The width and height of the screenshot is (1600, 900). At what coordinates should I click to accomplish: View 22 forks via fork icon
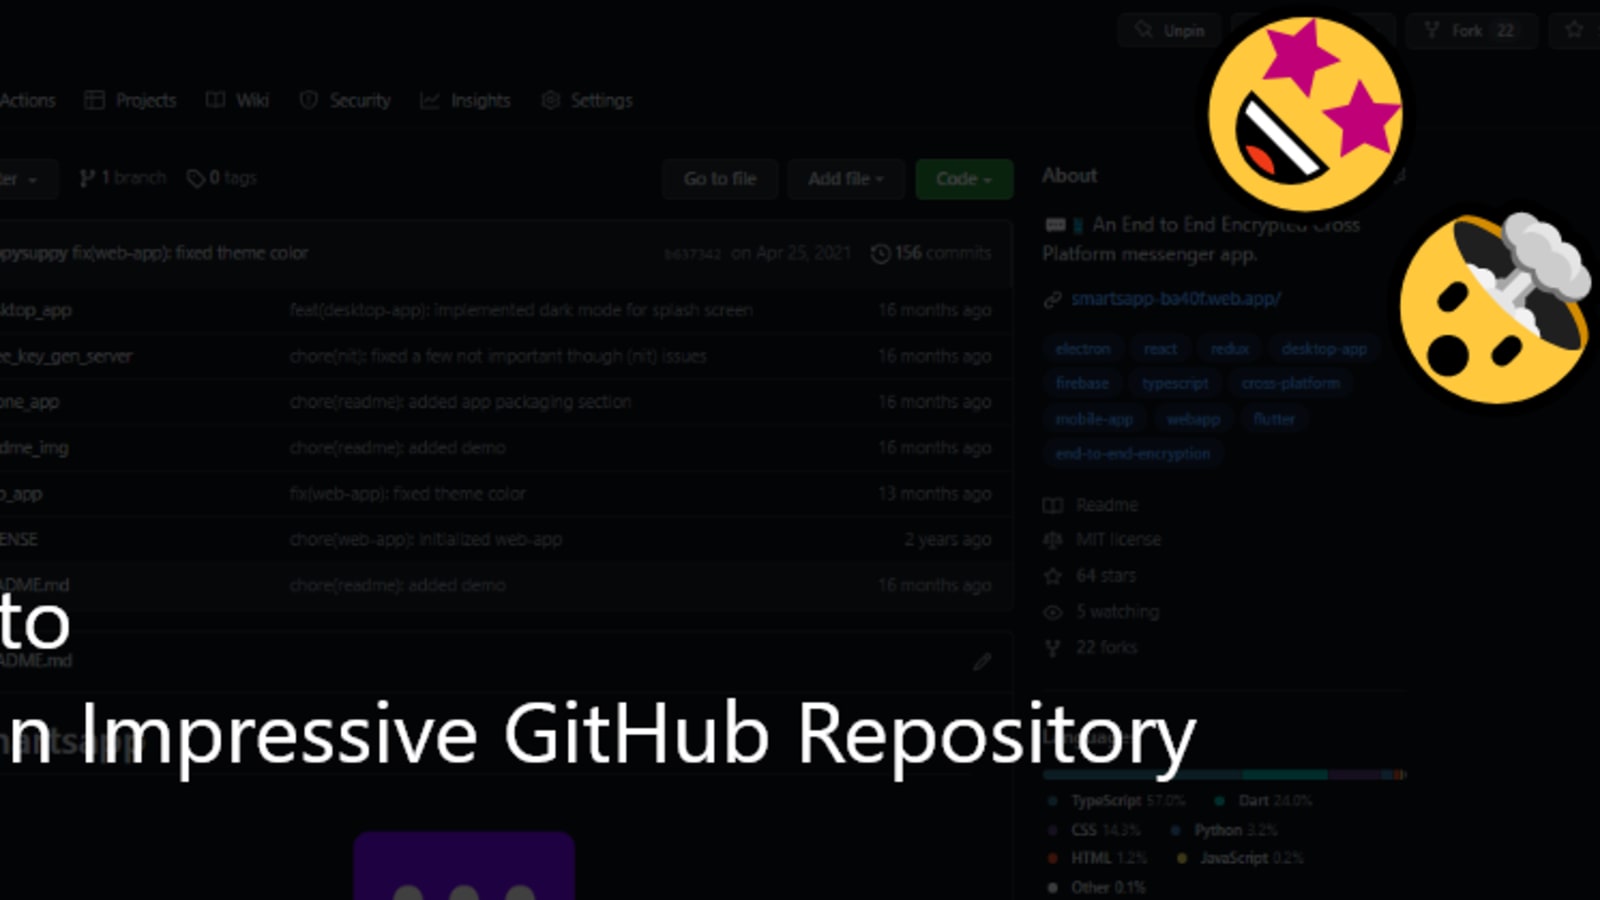click(x=1053, y=648)
